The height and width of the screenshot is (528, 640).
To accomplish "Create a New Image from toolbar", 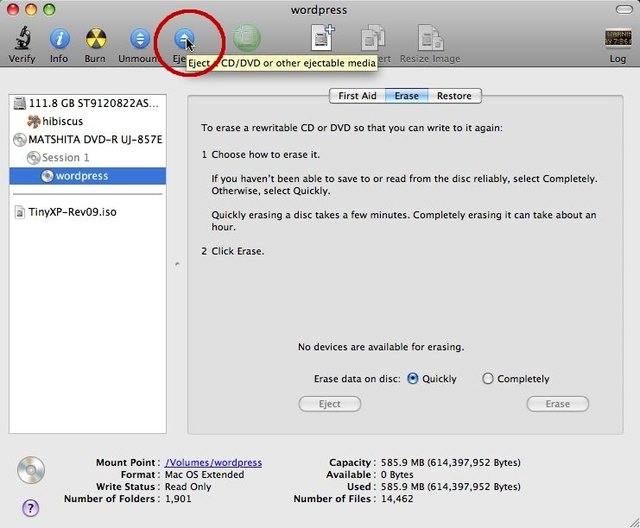I will tap(322, 38).
